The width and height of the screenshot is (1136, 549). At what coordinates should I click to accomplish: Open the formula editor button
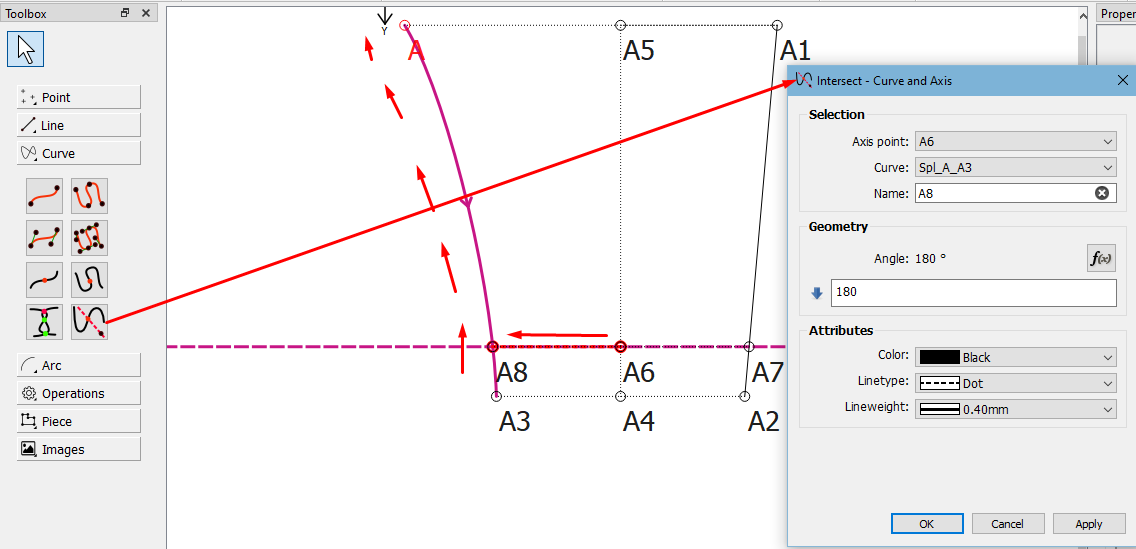click(1101, 258)
